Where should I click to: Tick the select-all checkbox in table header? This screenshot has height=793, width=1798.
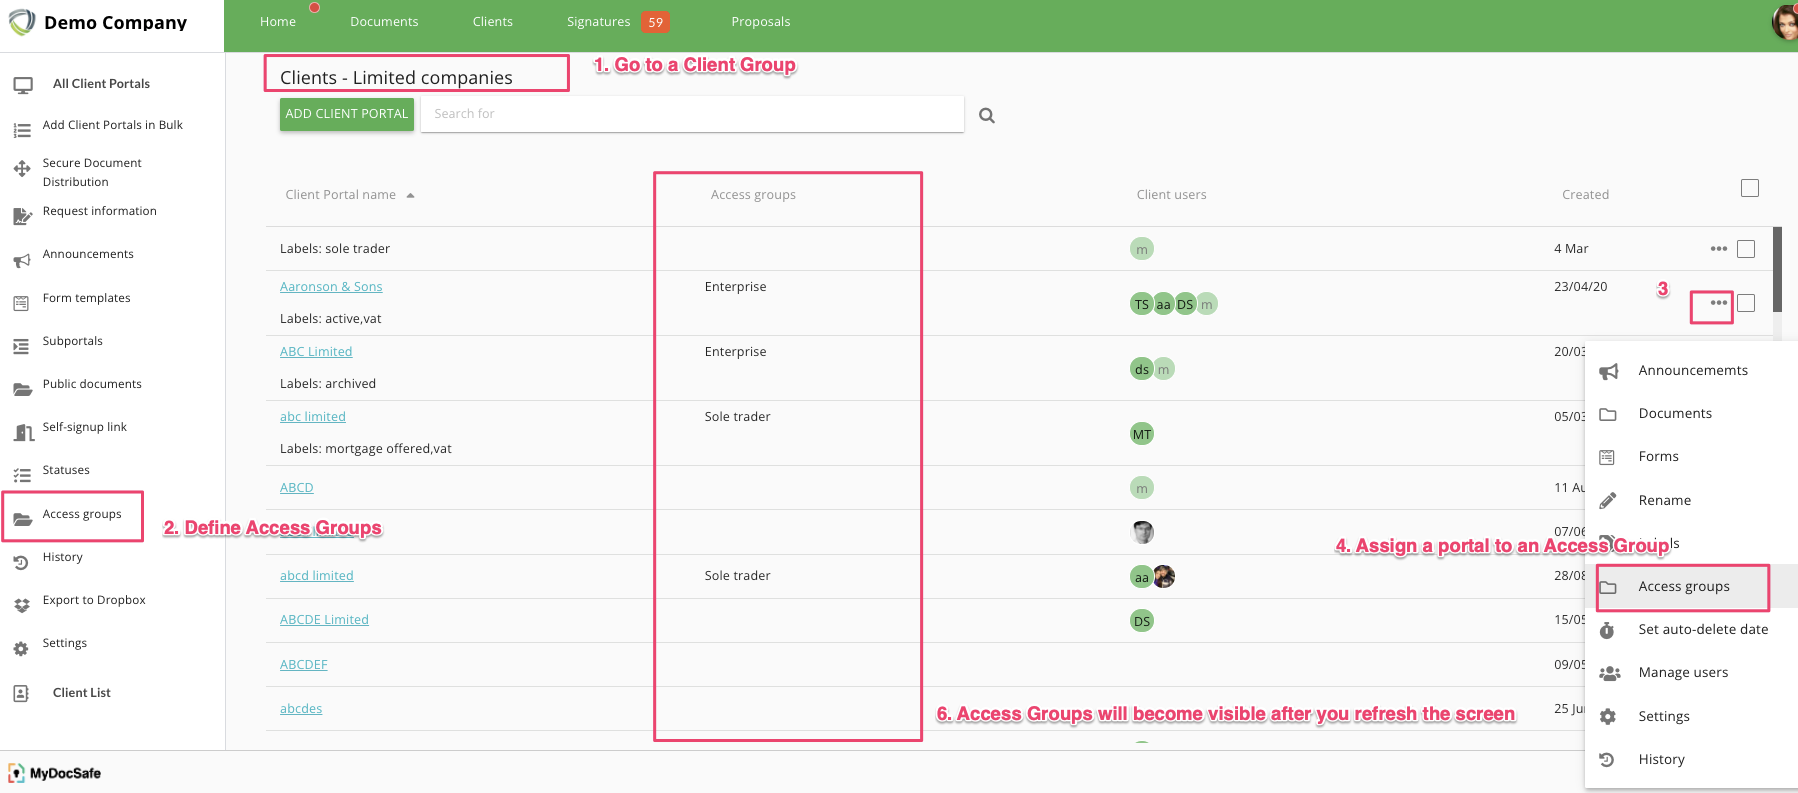(x=1749, y=188)
